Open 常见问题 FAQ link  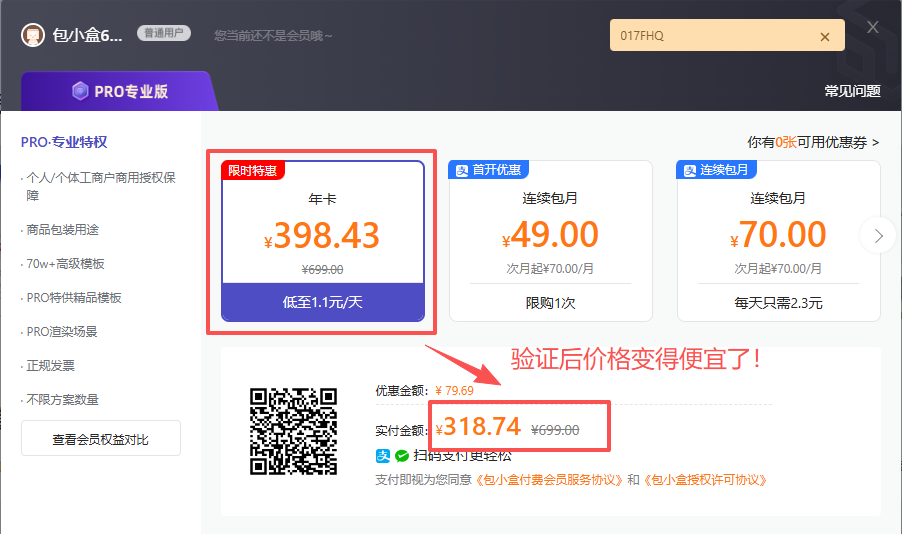click(x=852, y=91)
